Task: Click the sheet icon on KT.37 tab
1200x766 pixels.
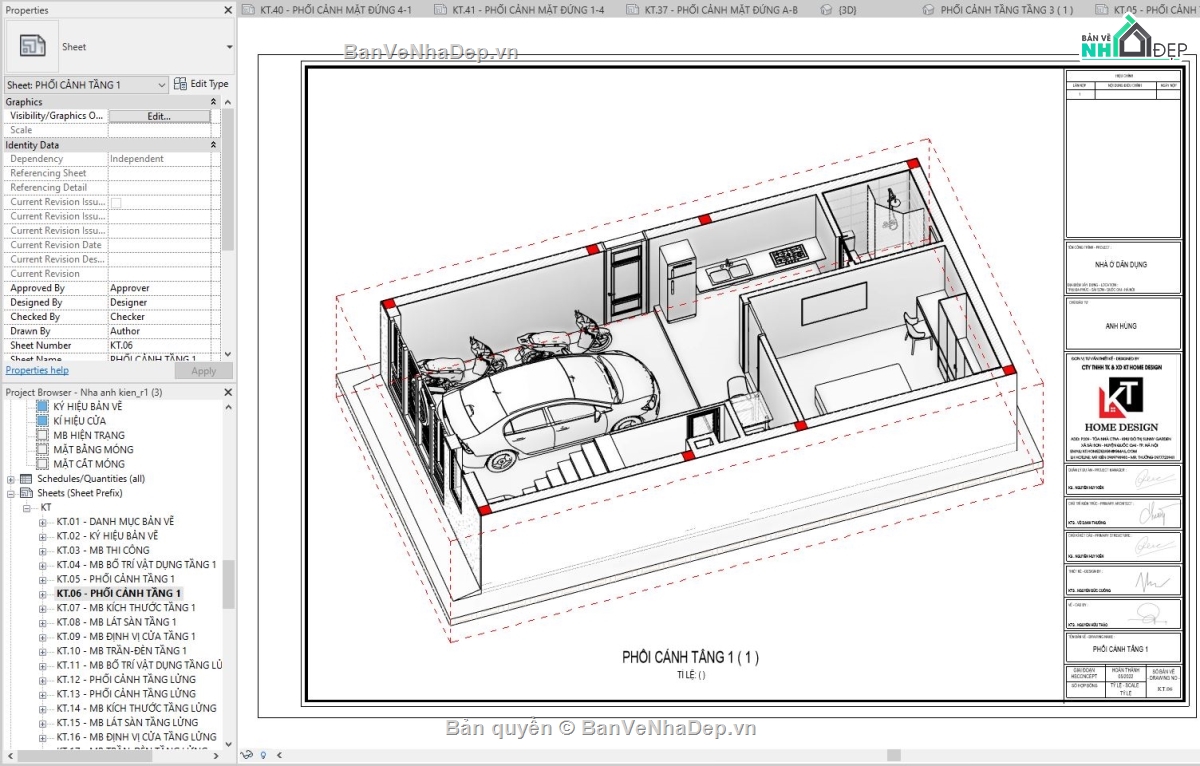Action: [633, 10]
